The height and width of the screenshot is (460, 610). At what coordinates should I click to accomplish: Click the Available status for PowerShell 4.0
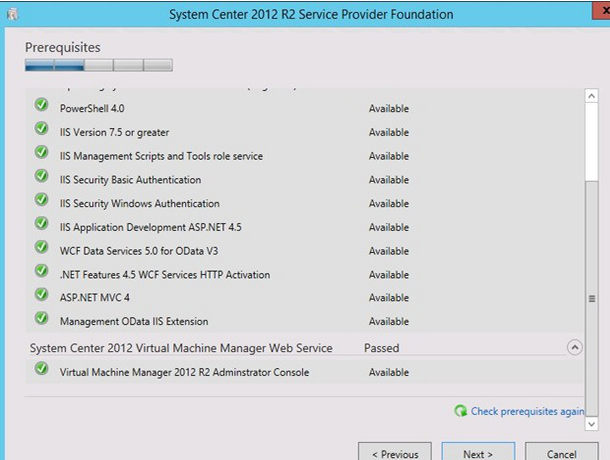[389, 109]
